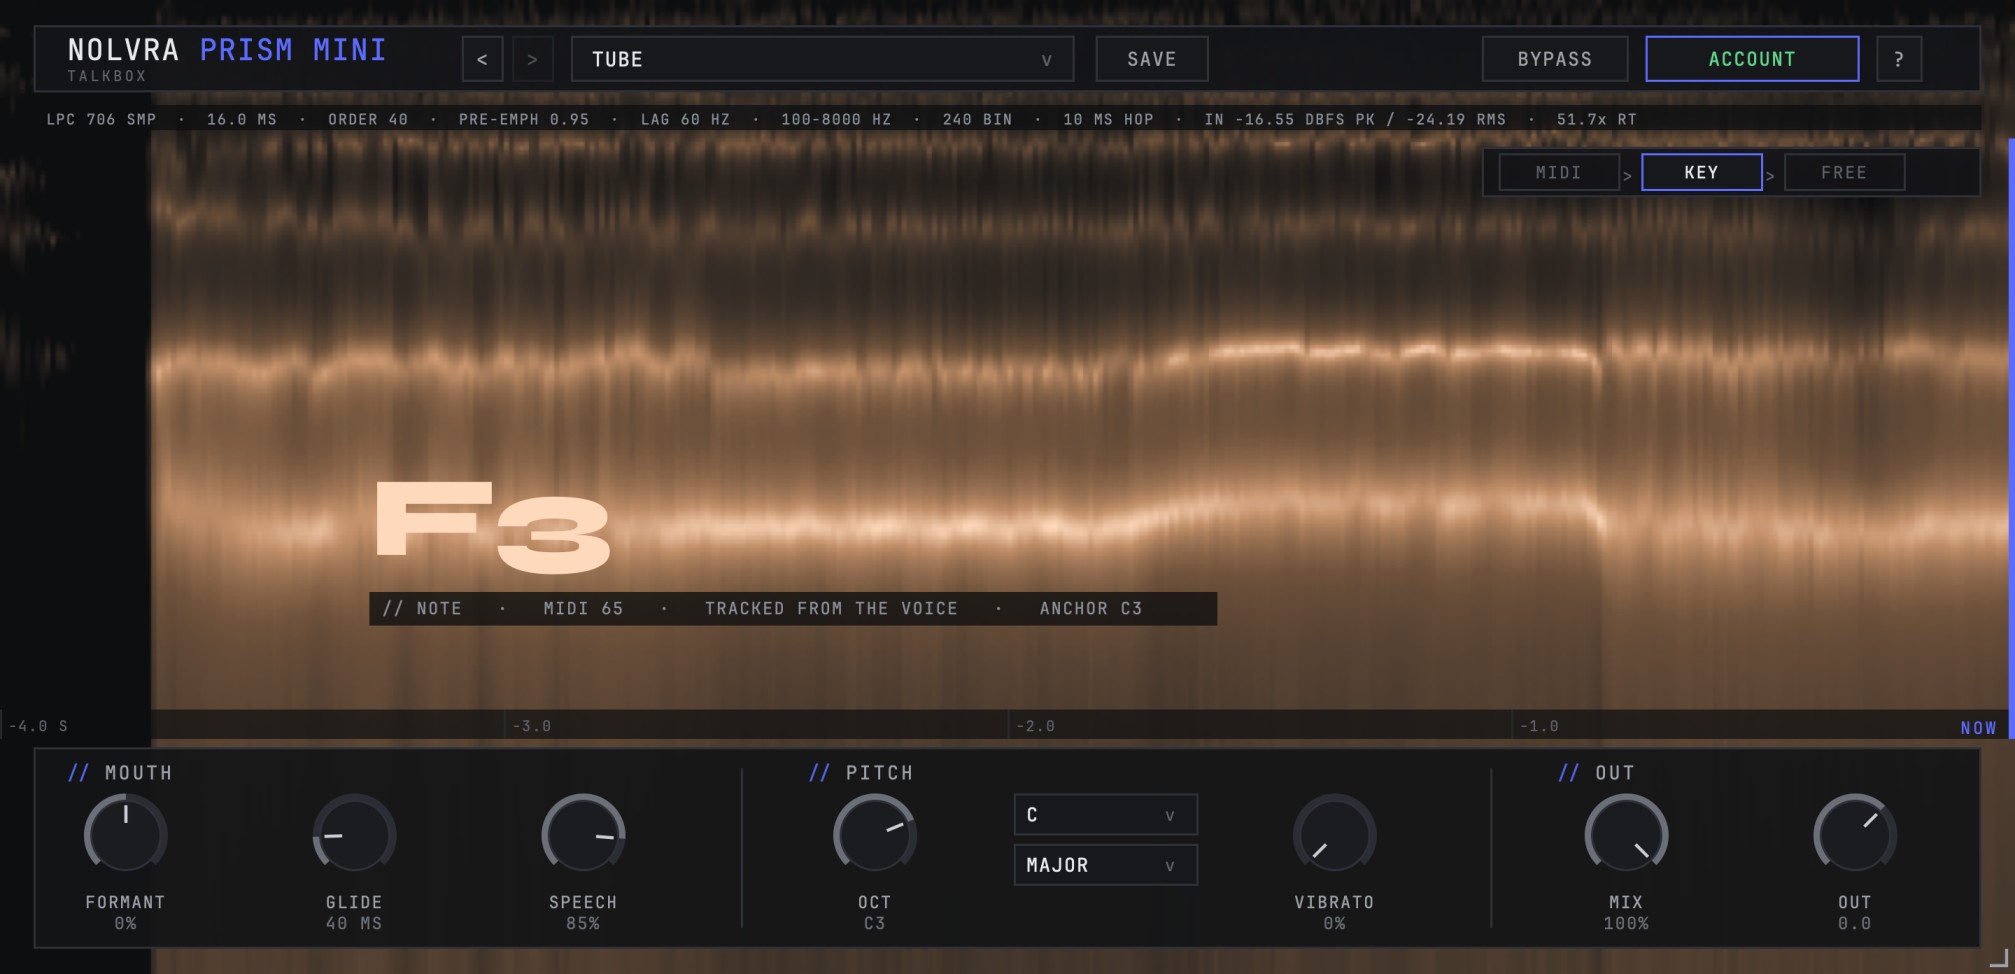The width and height of the screenshot is (2015, 974).
Task: Click the GLIDE 40 MS value
Action: (x=354, y=923)
